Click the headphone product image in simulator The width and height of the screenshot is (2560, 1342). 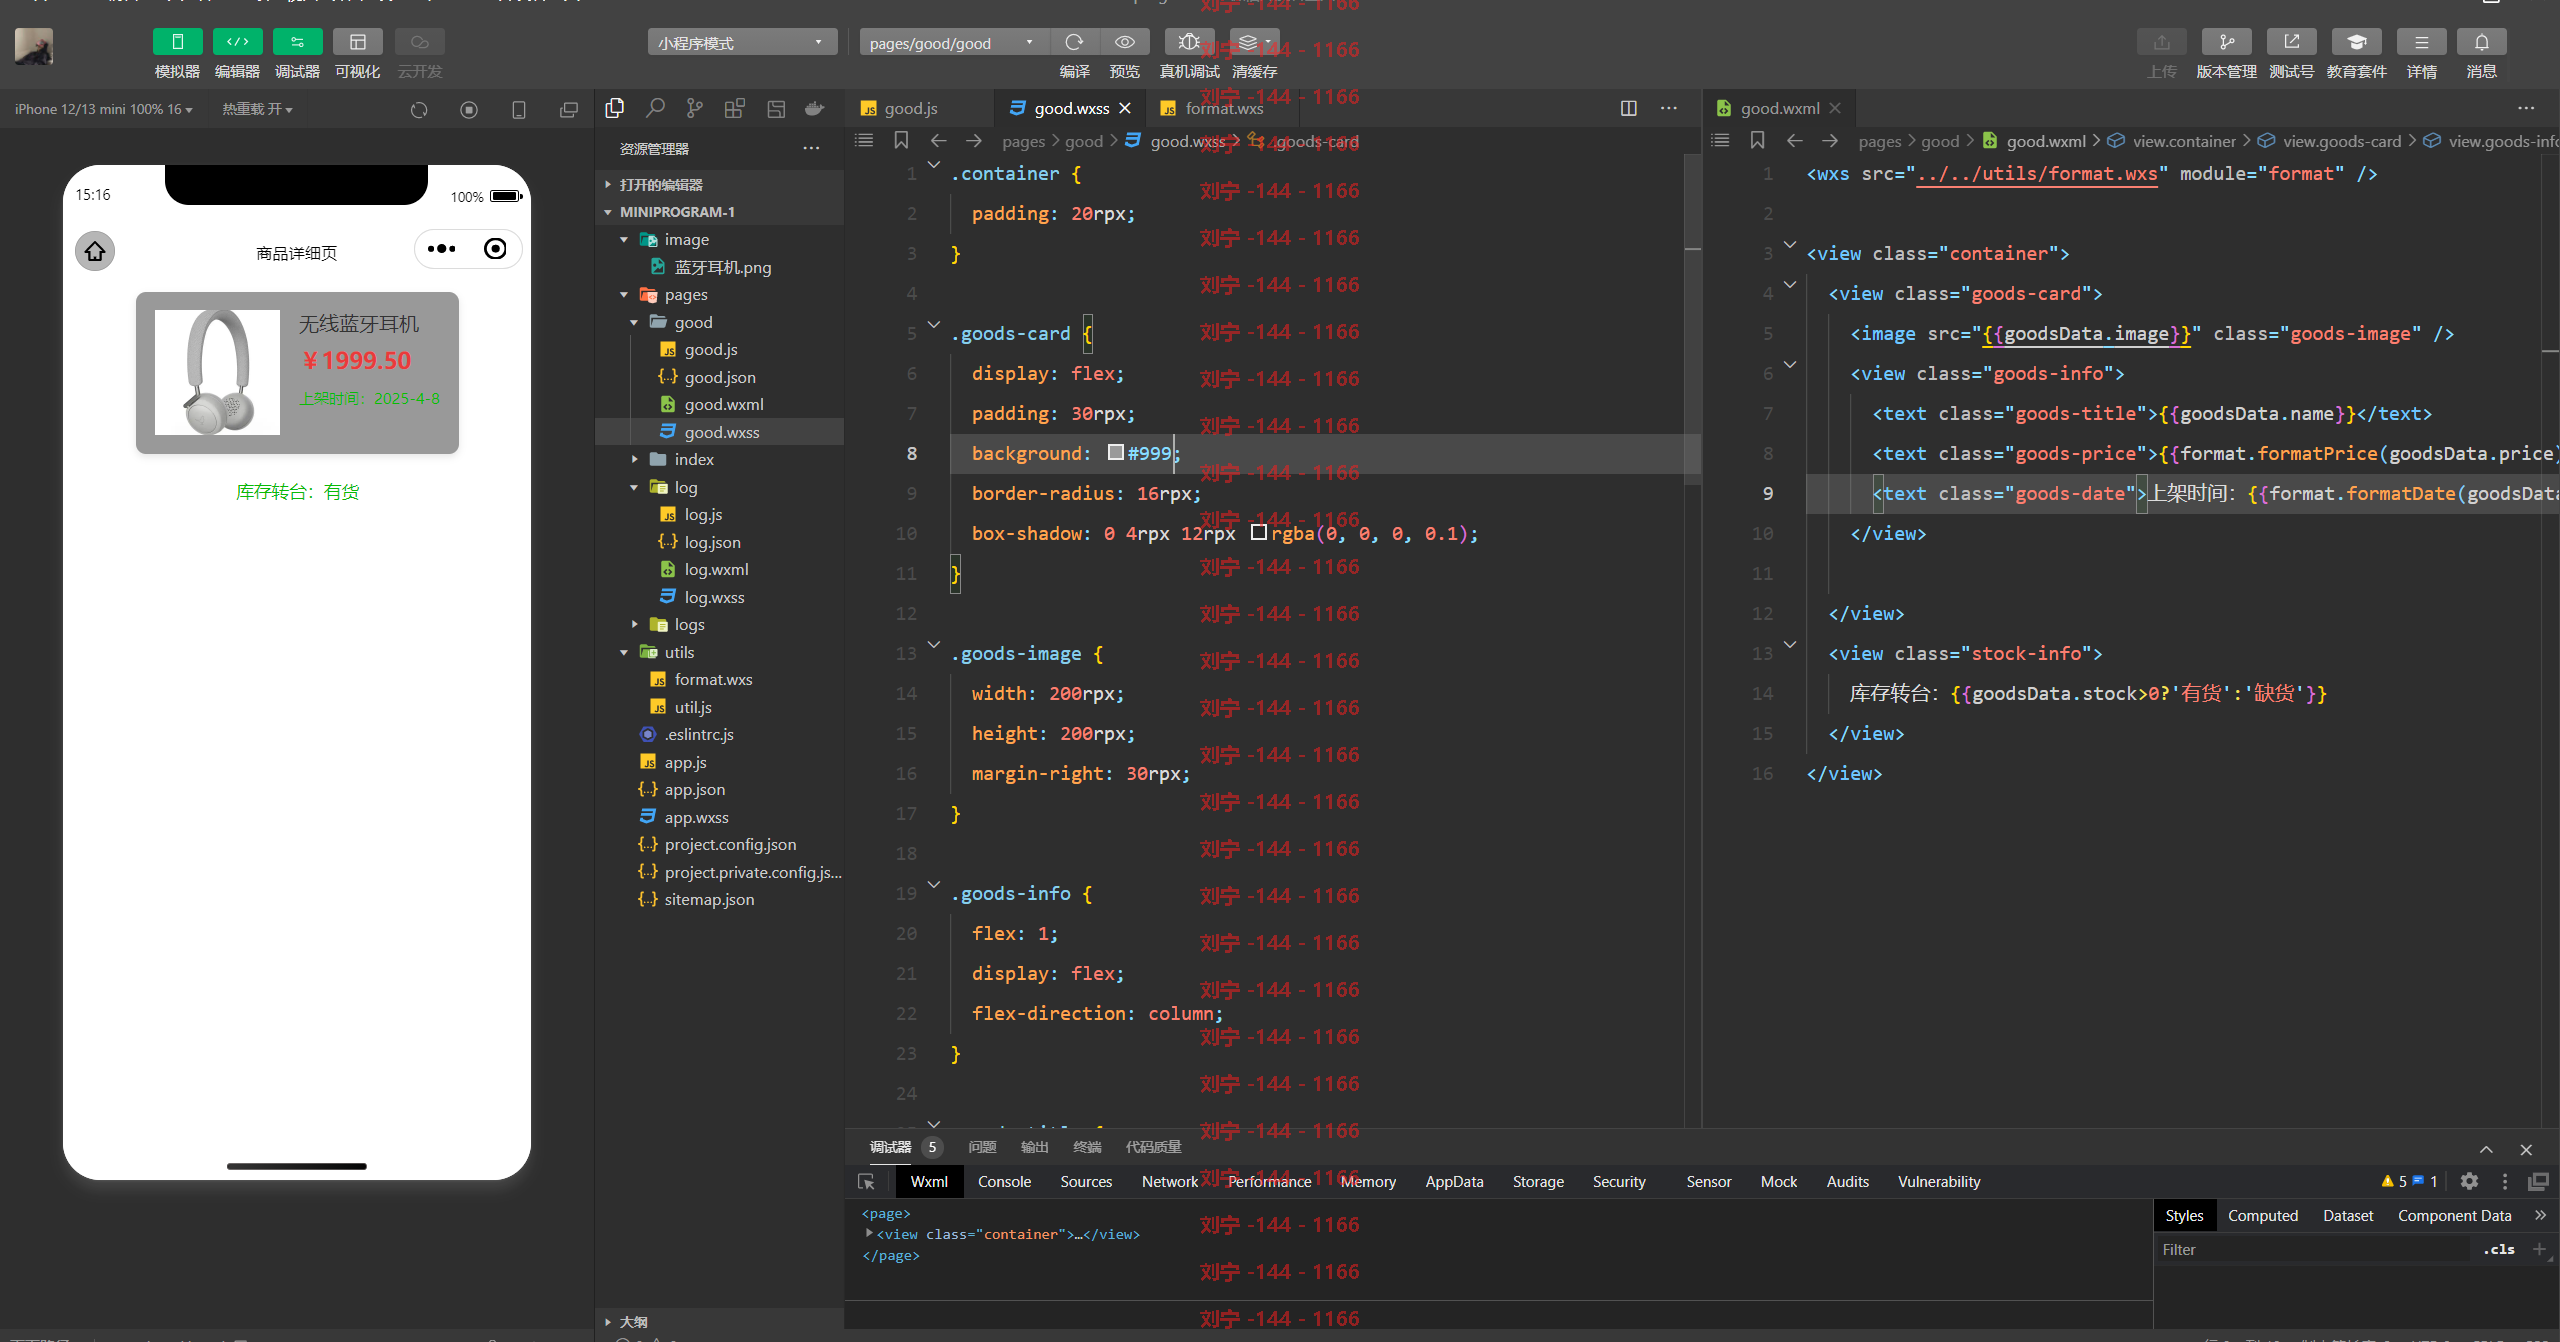tap(217, 372)
